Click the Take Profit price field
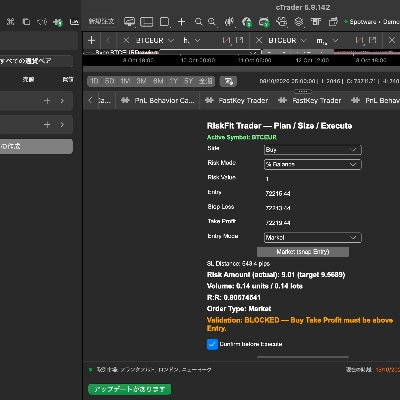The image size is (400, 400). [312, 223]
